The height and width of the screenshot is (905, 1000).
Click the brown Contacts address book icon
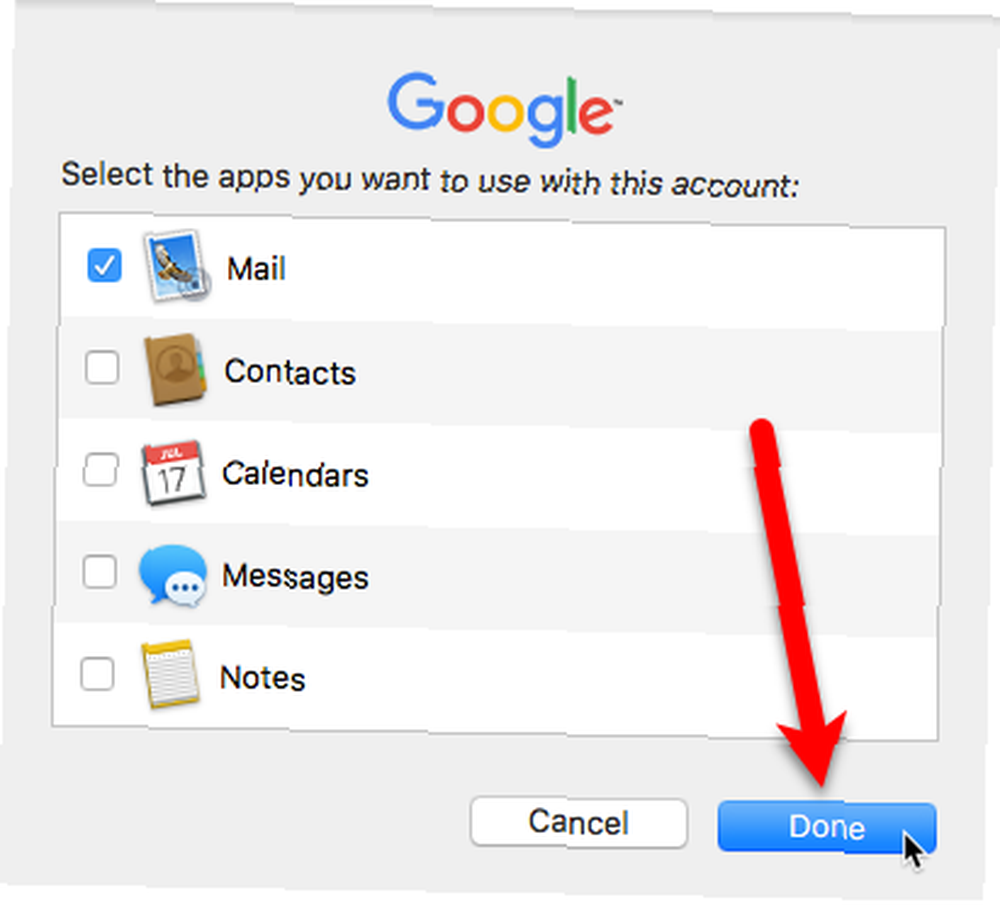click(175, 369)
